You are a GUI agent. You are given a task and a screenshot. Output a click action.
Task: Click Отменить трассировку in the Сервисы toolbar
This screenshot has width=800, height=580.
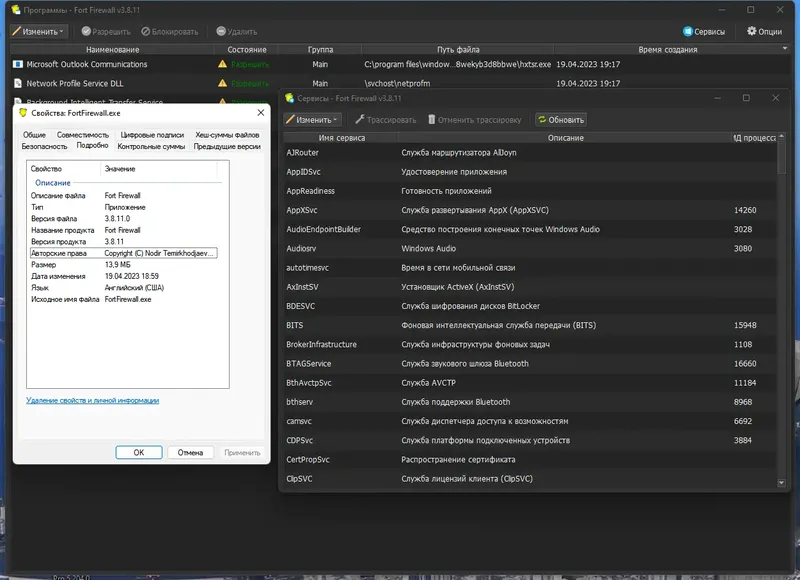pos(474,120)
